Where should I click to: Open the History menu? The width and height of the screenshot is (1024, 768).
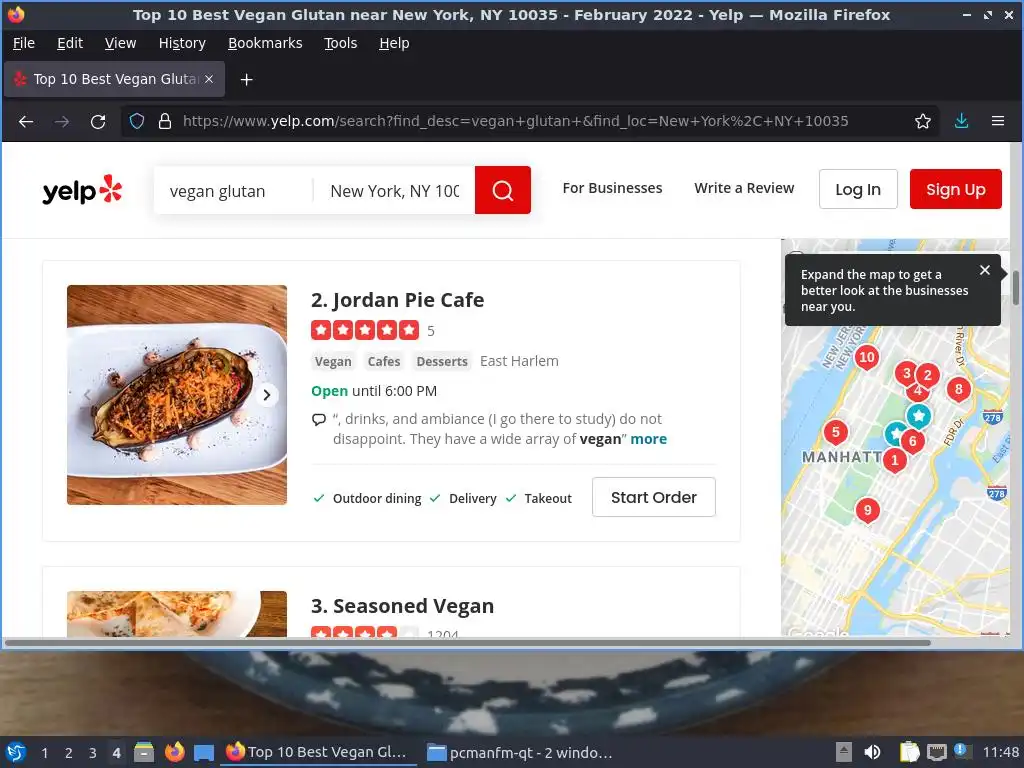coord(182,43)
